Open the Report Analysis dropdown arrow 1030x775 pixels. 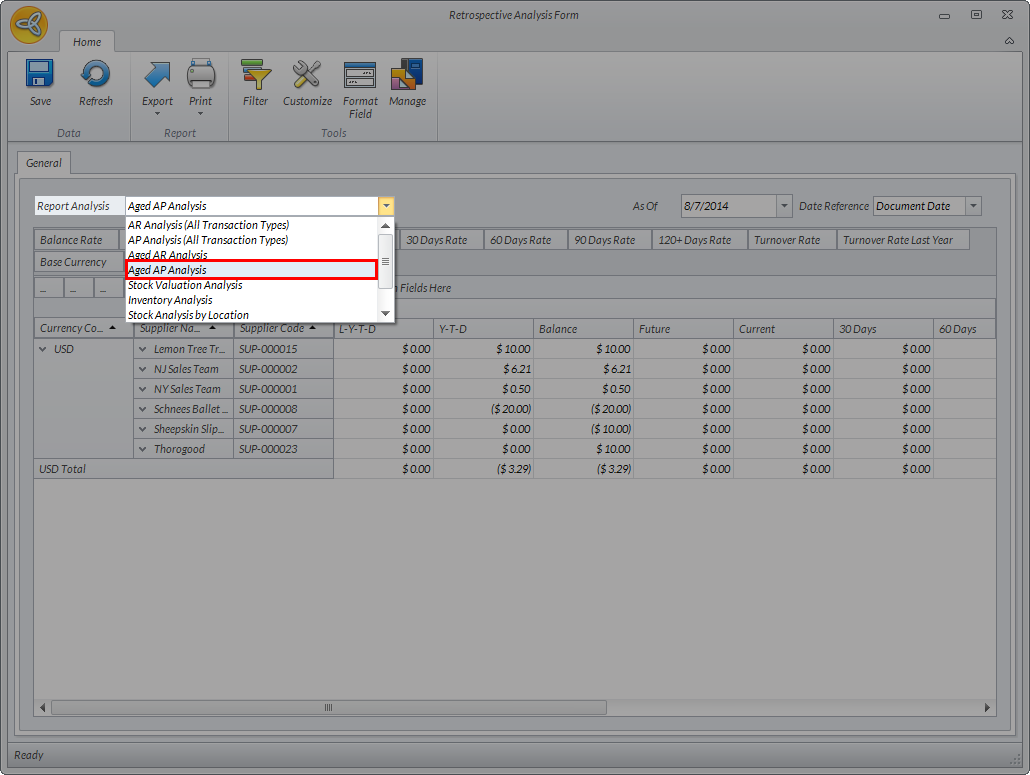pos(386,206)
